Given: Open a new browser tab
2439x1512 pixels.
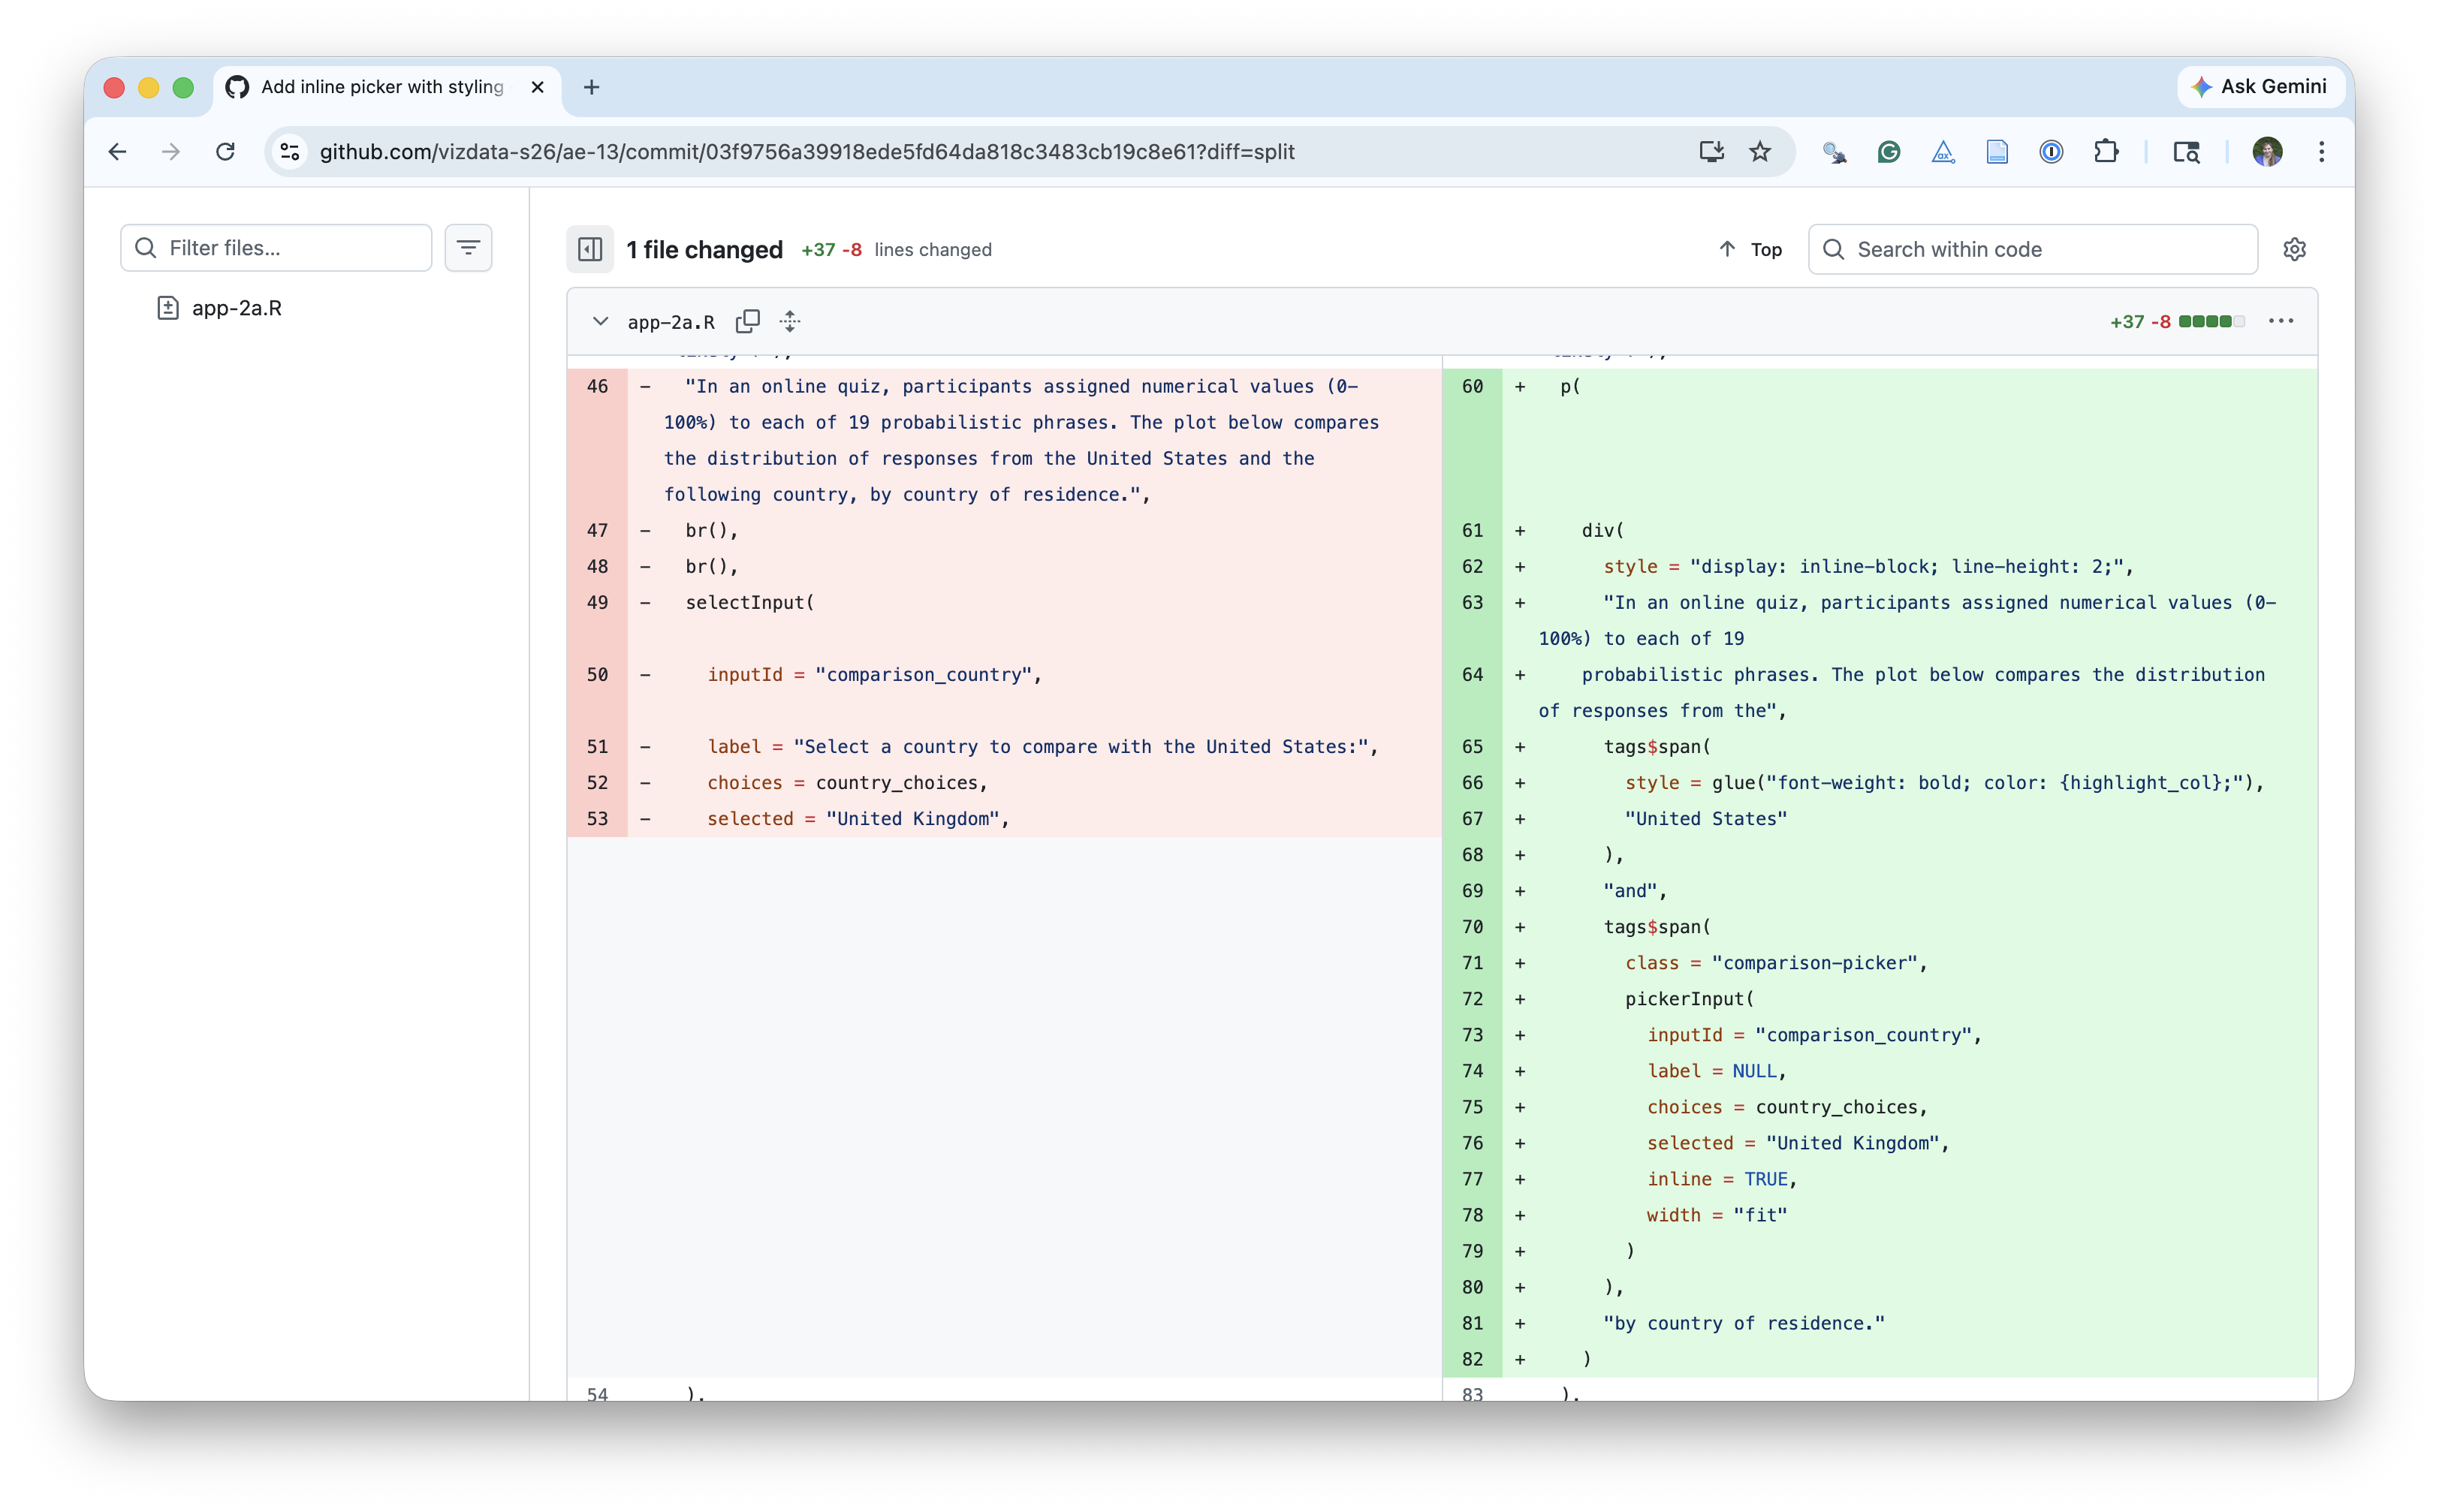Looking at the screenshot, I should pos(591,87).
